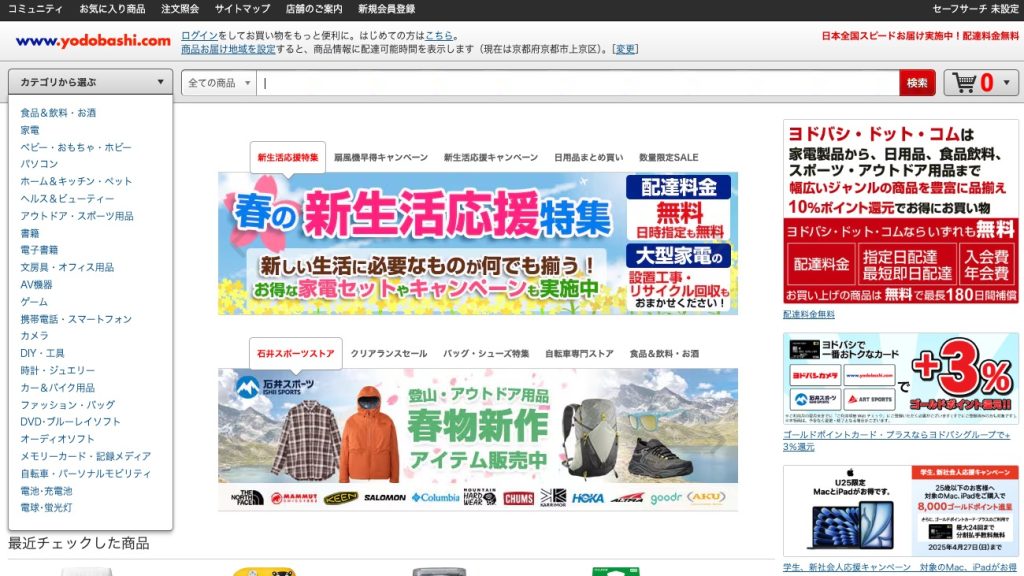Viewport: 1024px width, 576px height.
Task: Switch to 扇風機早得キャンペーン banner tab
Action: point(381,157)
